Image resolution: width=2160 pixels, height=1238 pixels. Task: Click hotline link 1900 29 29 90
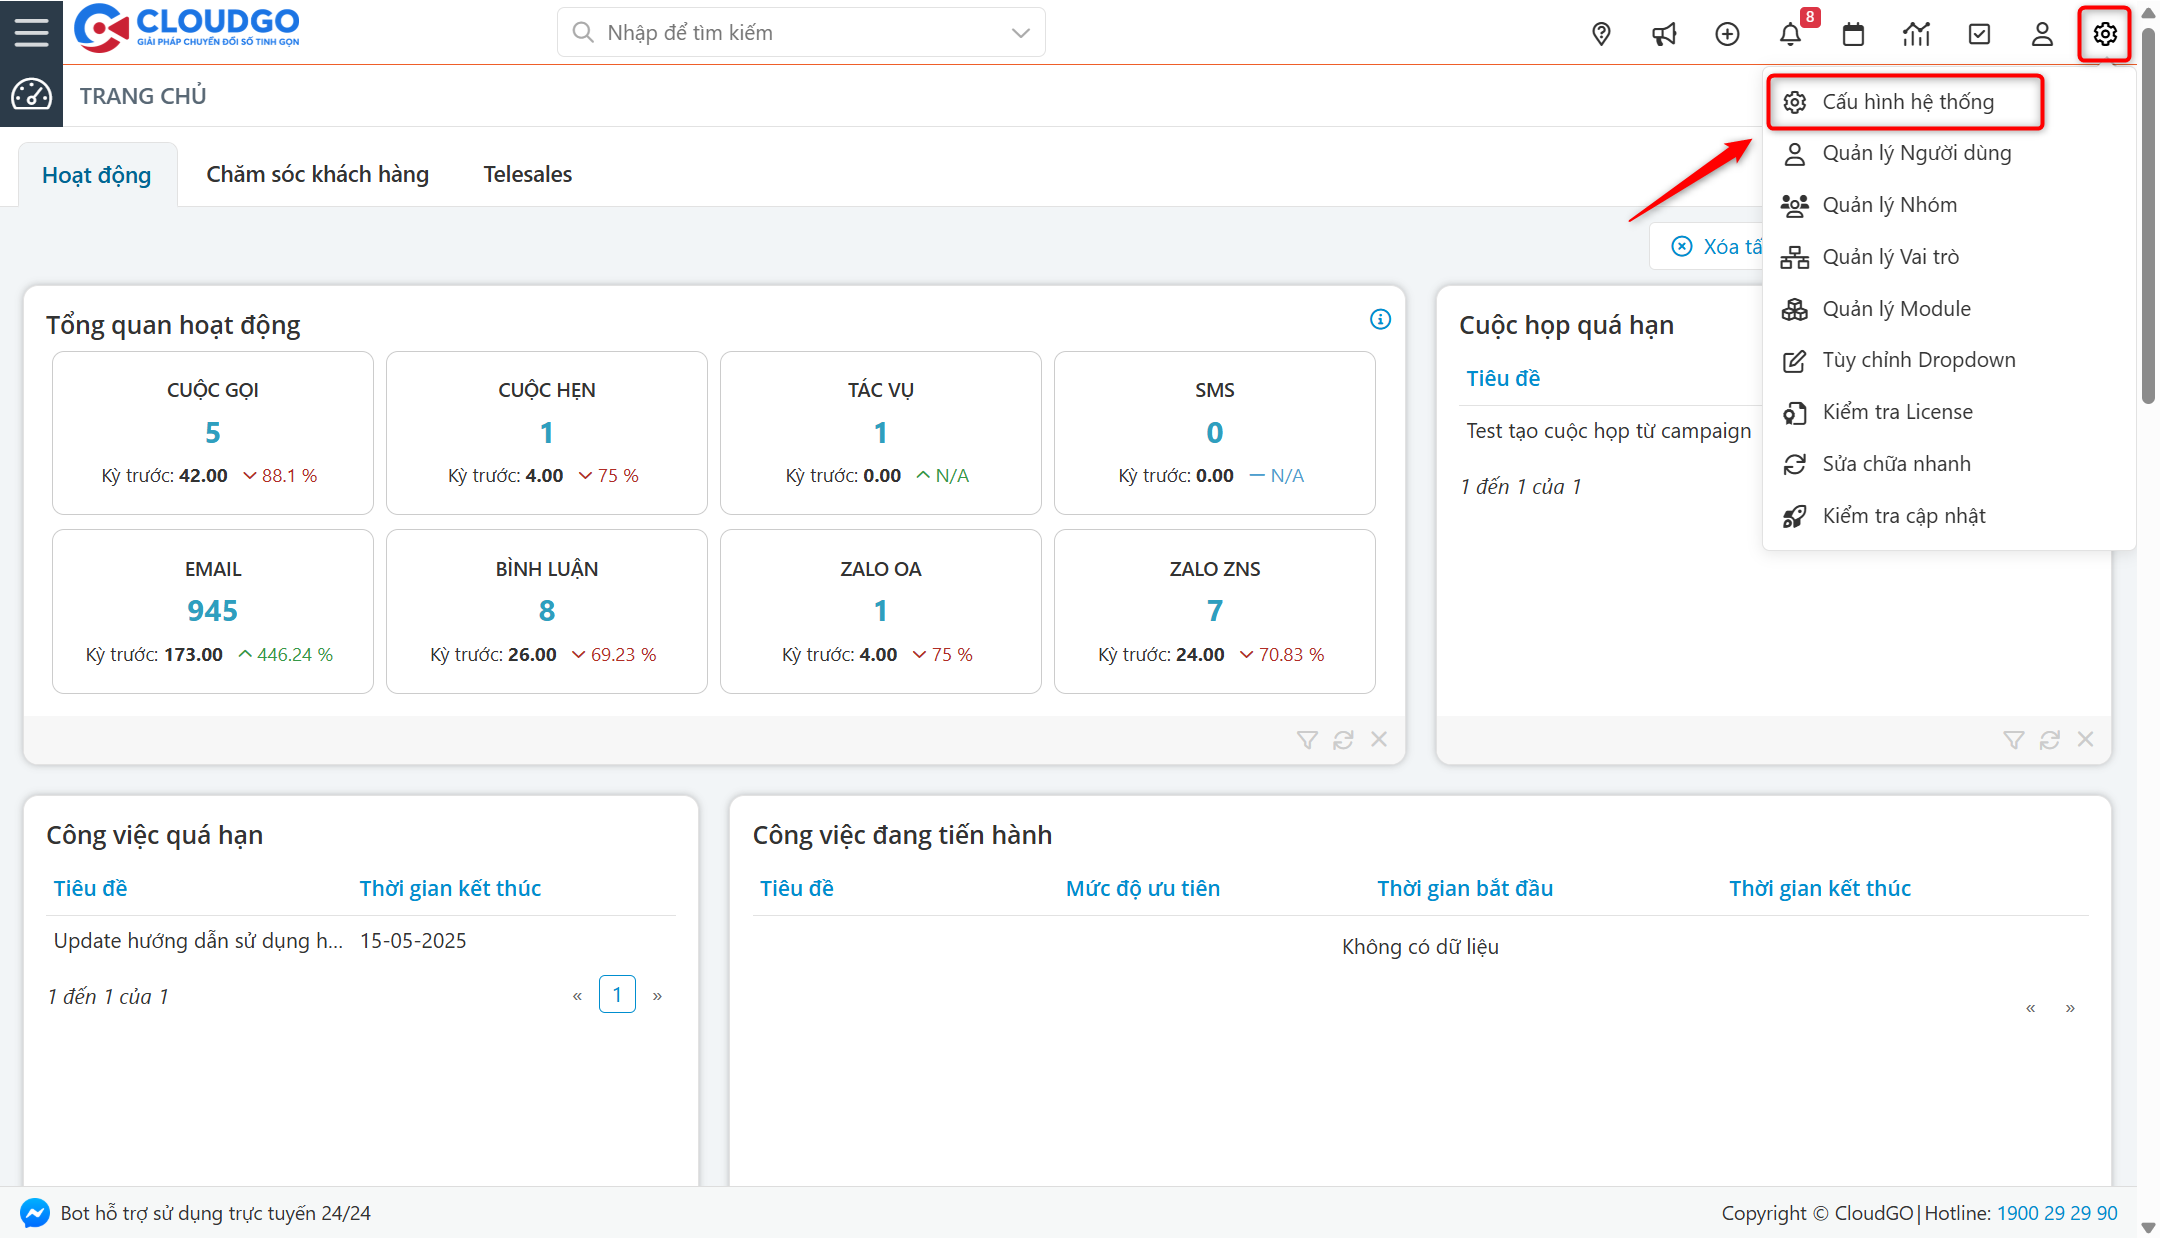click(2057, 1213)
